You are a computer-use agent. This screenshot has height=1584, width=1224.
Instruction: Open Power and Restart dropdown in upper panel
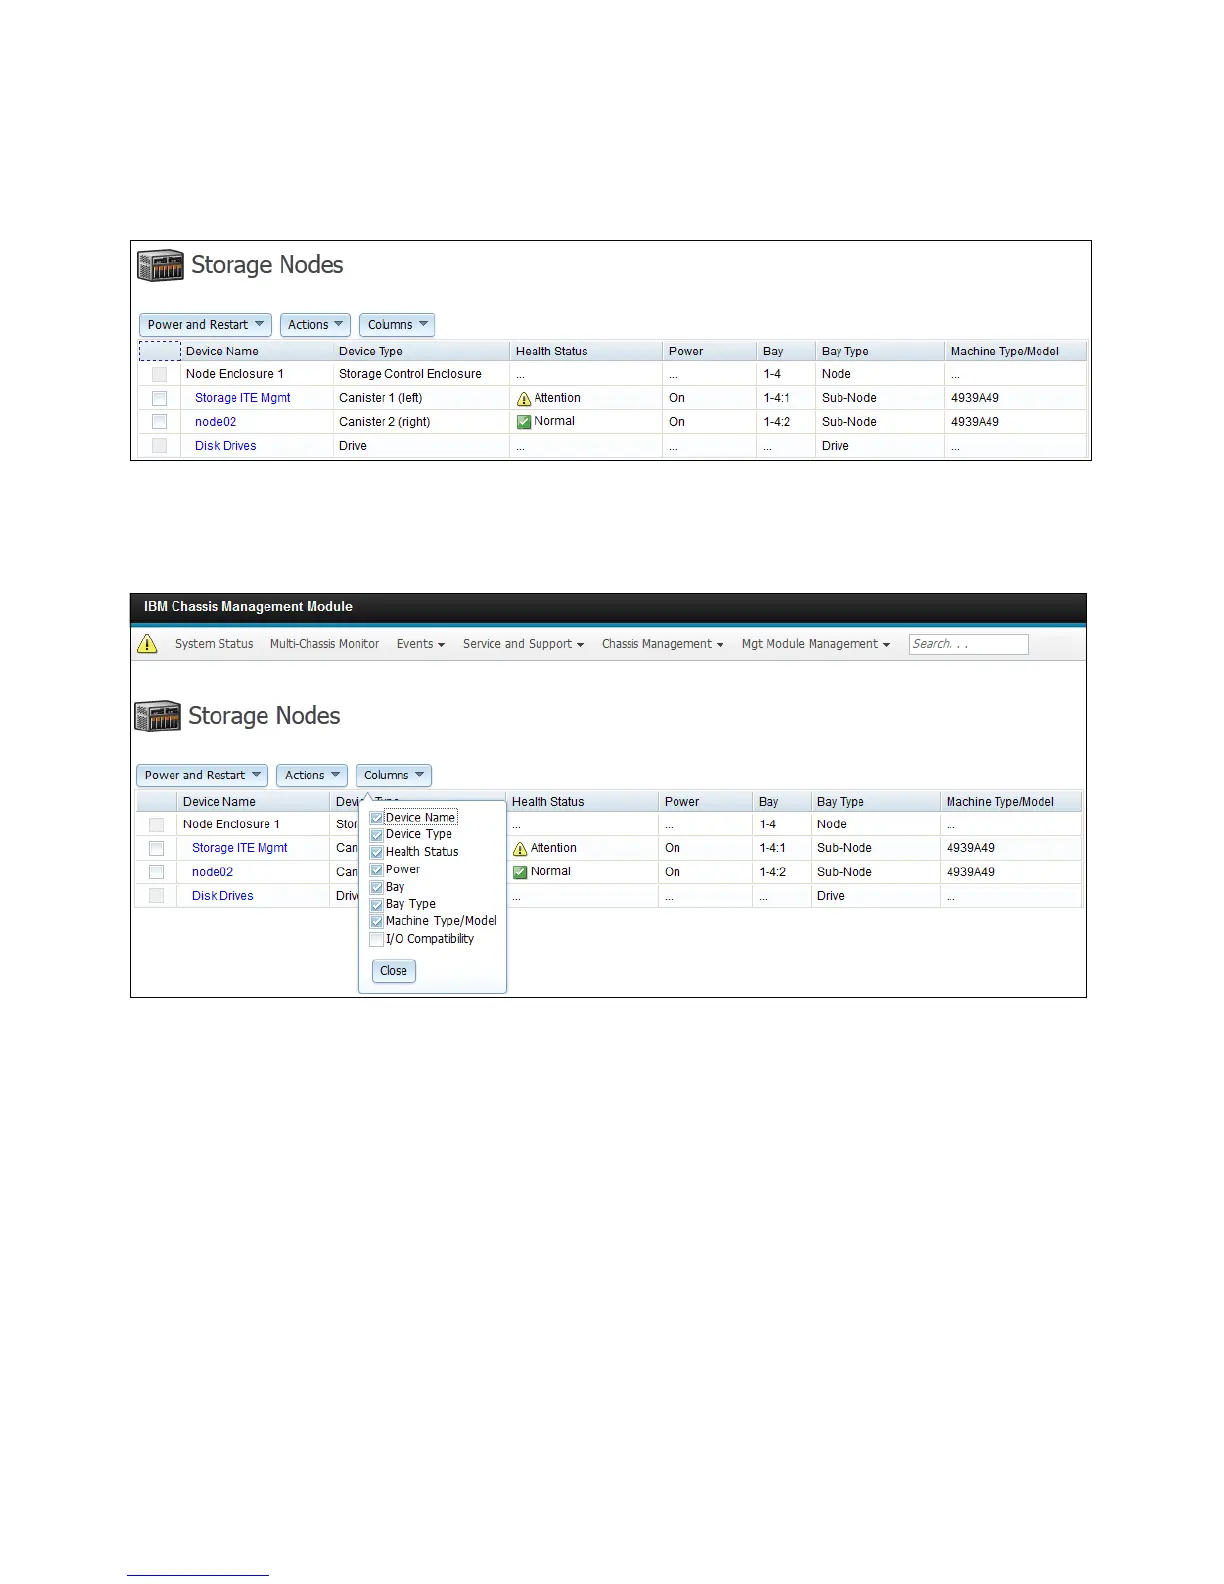pos(205,325)
